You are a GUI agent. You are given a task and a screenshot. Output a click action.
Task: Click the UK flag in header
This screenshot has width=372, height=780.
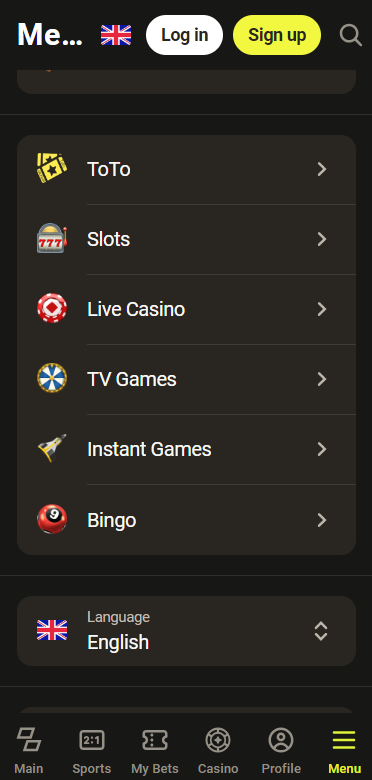point(116,35)
